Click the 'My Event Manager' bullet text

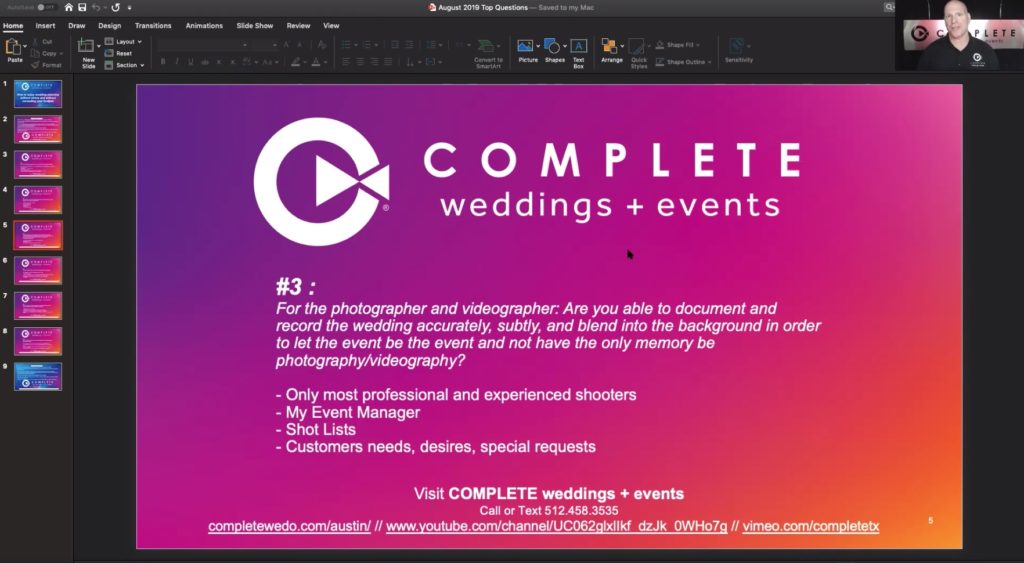point(353,413)
